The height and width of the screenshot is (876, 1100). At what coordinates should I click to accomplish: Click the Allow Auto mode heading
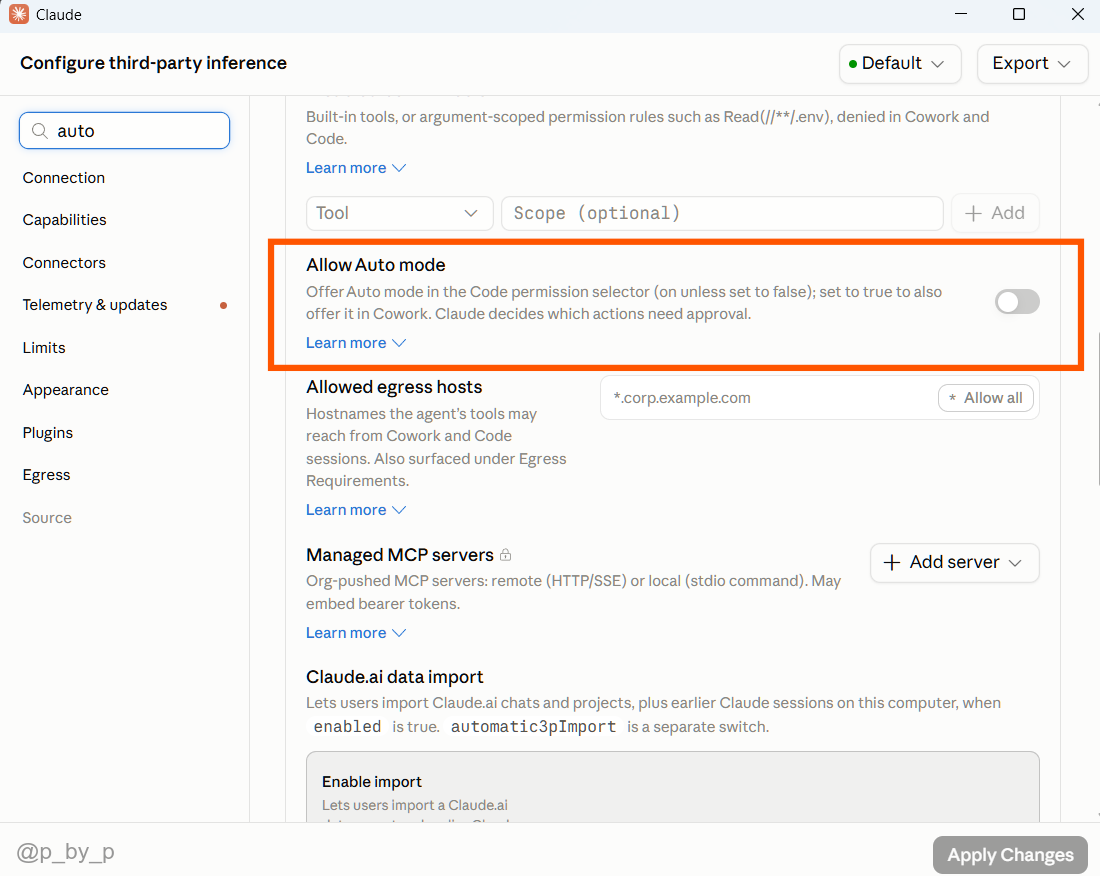pyautogui.click(x=375, y=265)
